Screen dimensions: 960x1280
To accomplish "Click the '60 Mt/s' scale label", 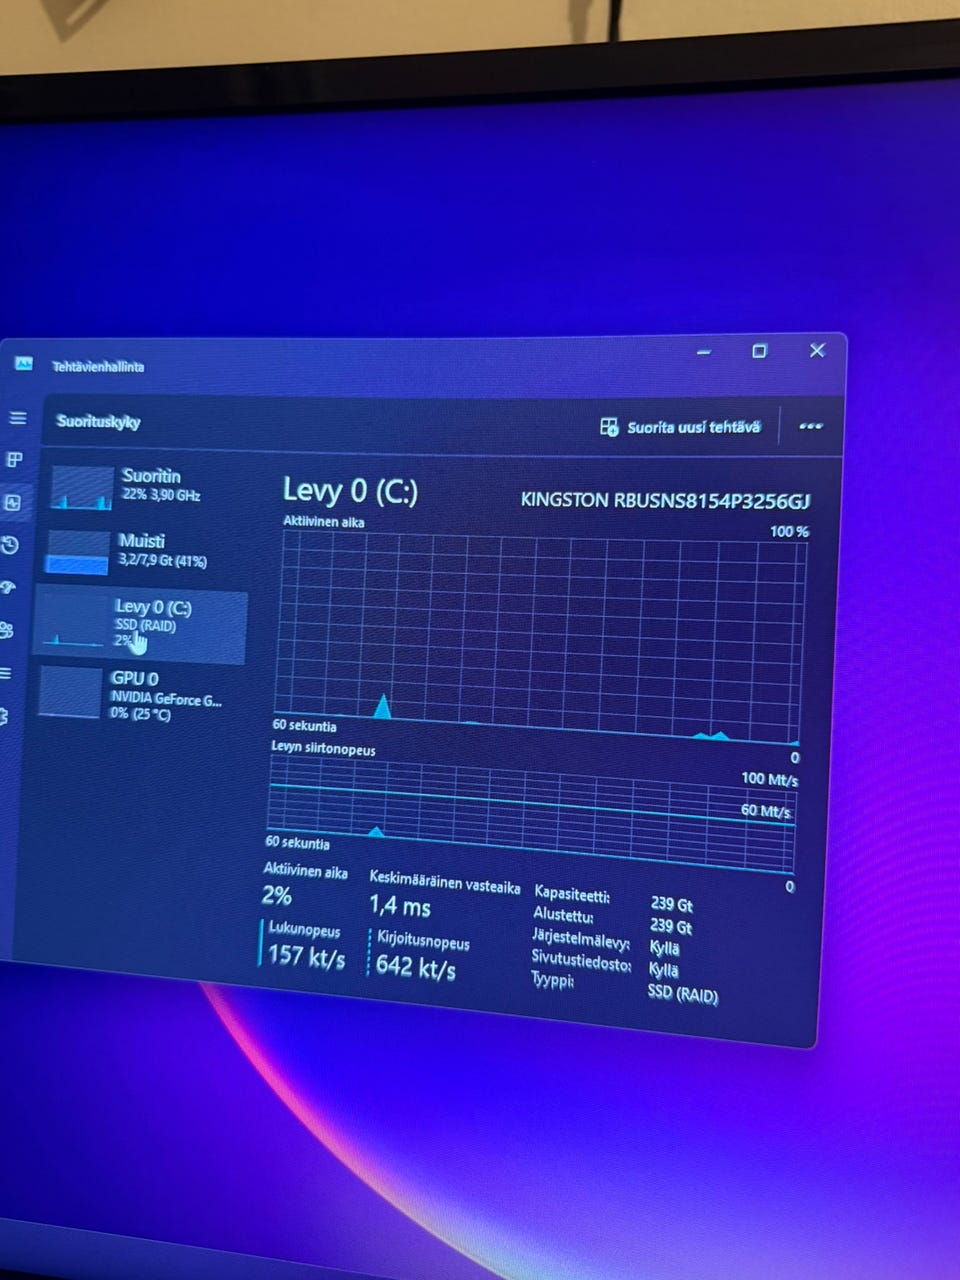I will [766, 810].
